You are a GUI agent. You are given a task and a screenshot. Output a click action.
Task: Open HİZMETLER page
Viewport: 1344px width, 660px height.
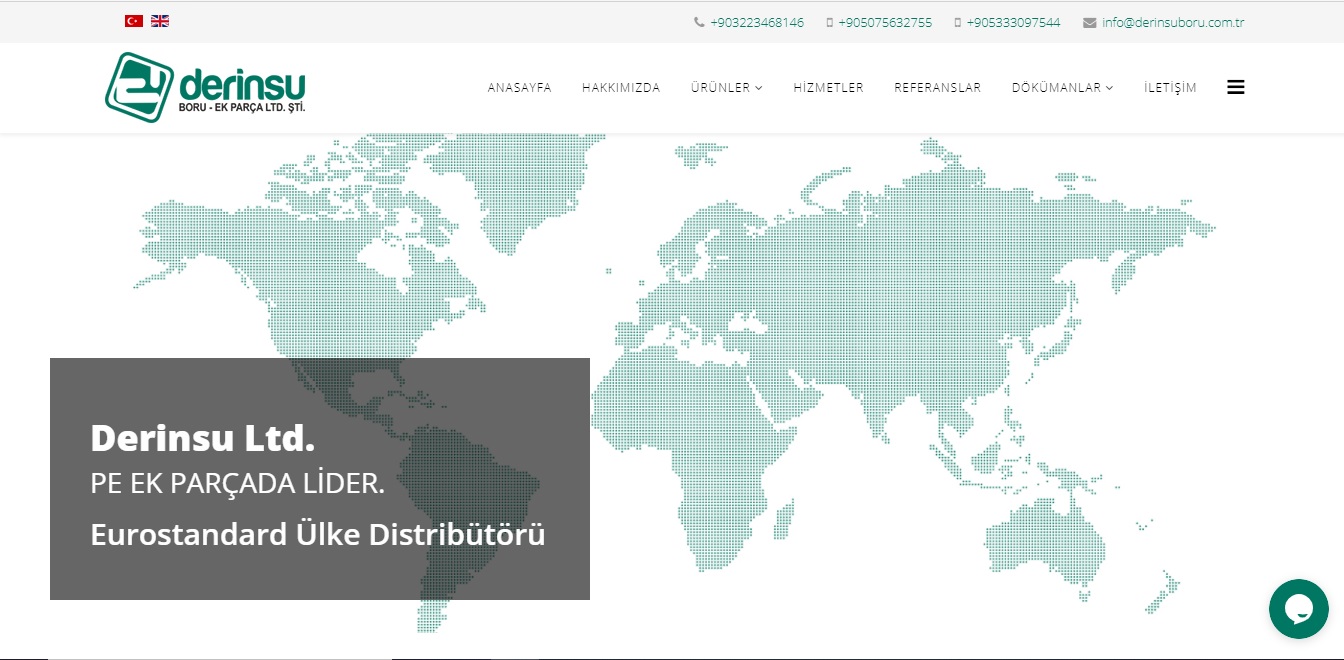pyautogui.click(x=828, y=88)
